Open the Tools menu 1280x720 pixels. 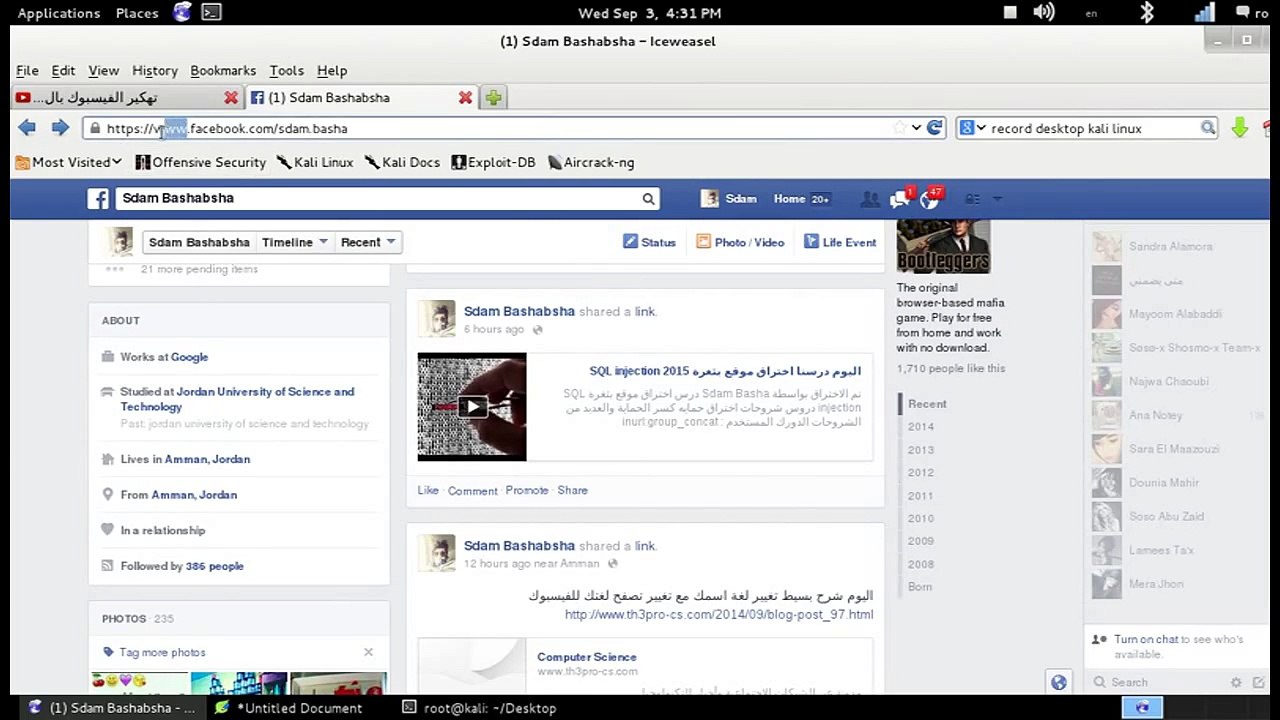286,70
